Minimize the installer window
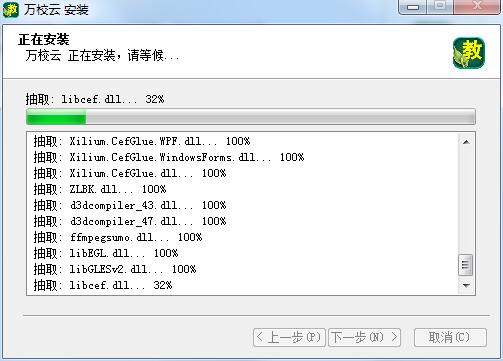This screenshot has height=361, width=503. (413, 7)
